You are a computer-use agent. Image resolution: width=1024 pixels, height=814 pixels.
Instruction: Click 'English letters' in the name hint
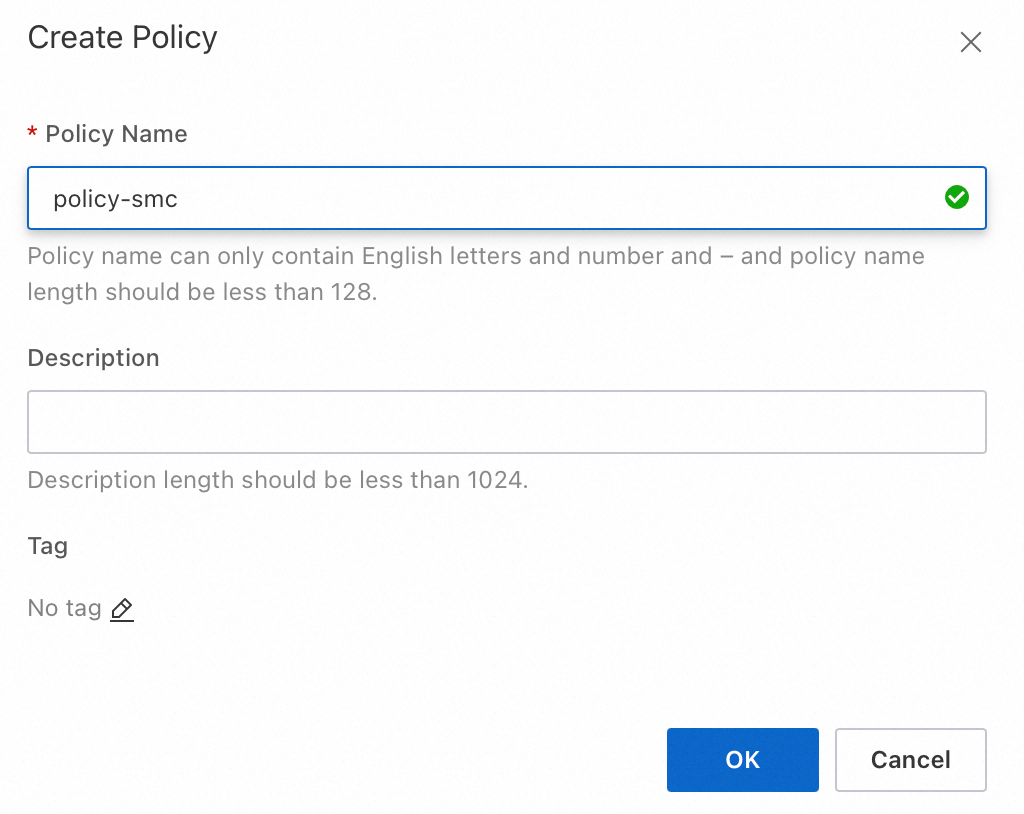pyautogui.click(x=441, y=256)
